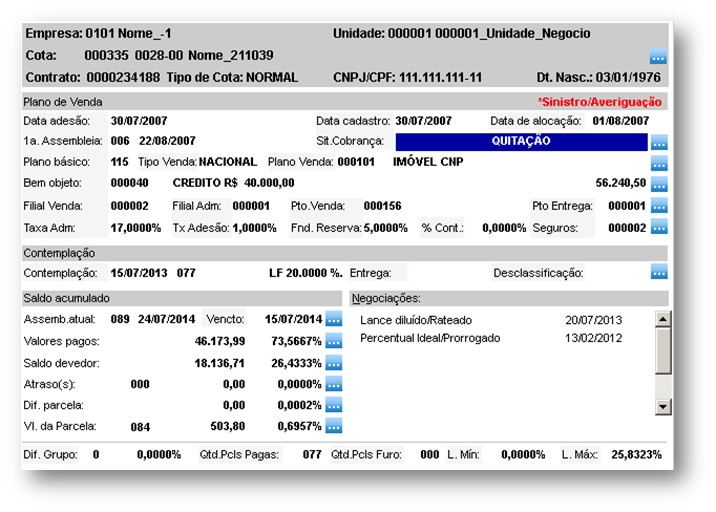Open details button on Vl. da Parcela row
Viewport: 716px width, 512px height.
pyautogui.click(x=334, y=426)
